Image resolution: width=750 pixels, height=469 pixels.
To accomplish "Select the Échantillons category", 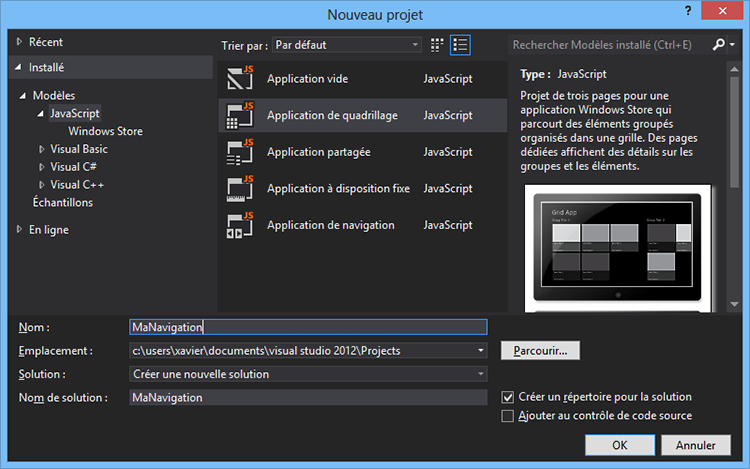I will [62, 202].
